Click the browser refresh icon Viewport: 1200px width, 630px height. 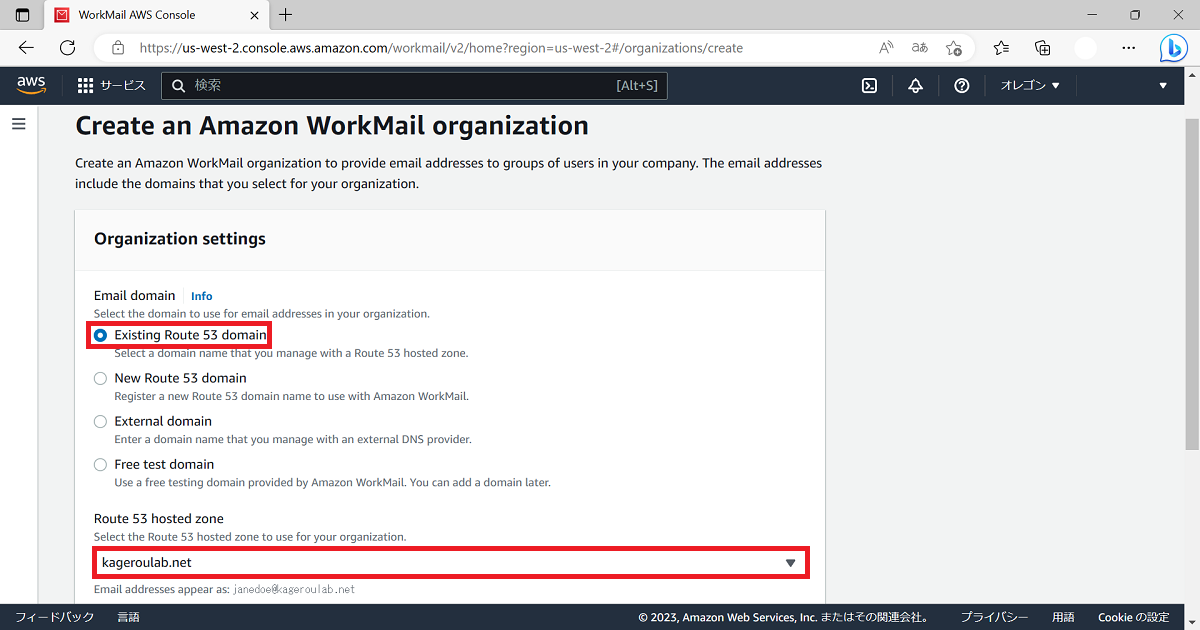pos(67,47)
